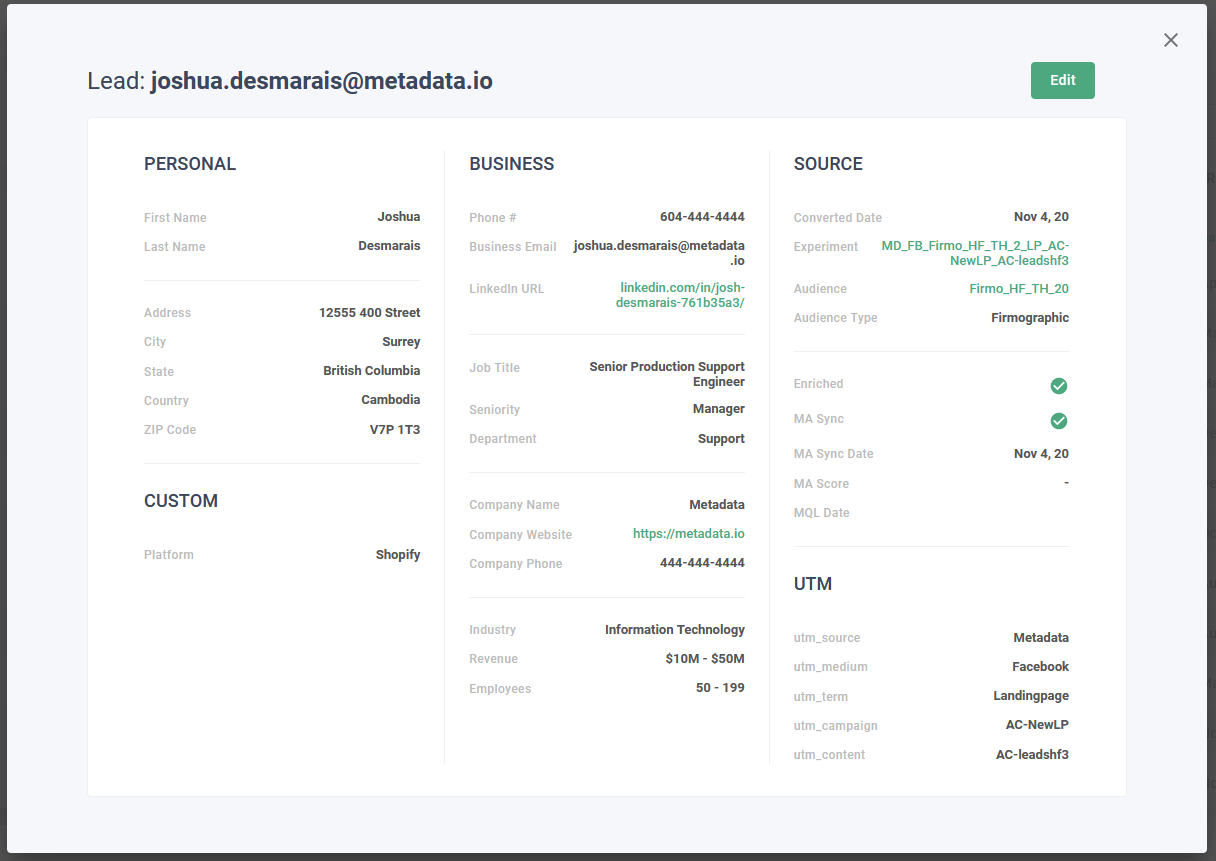Click the job title Senior Production Support Engineer
Image resolution: width=1216 pixels, height=861 pixels.
click(x=667, y=374)
